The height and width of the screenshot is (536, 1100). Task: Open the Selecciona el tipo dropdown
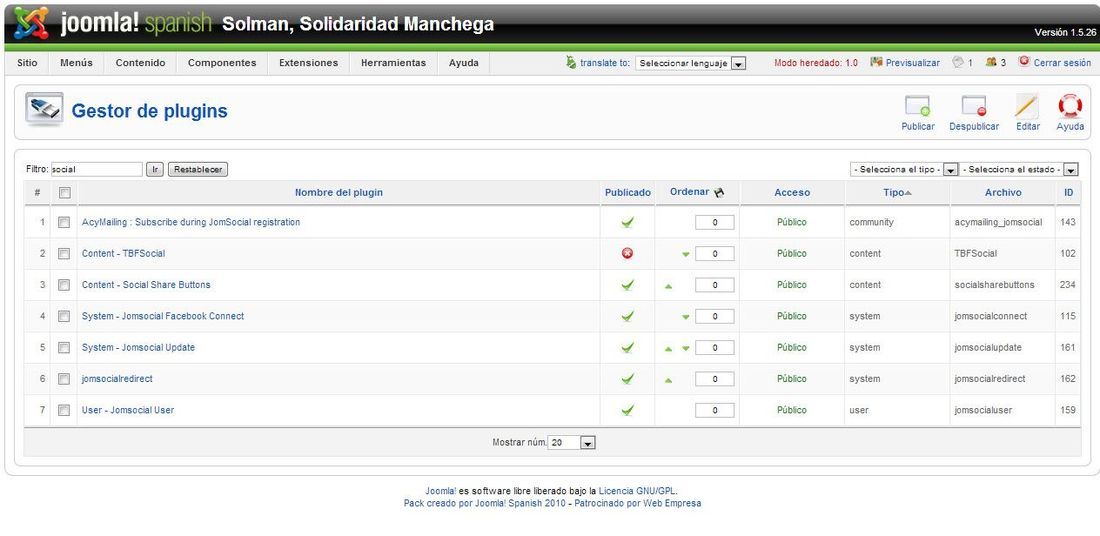click(904, 170)
